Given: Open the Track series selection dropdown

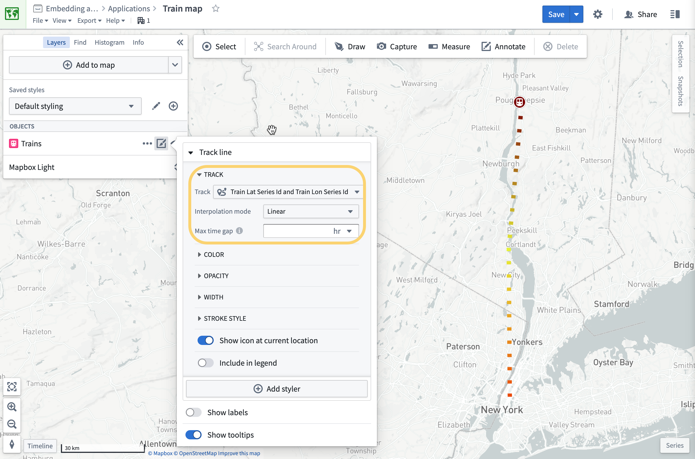Looking at the screenshot, I should tap(288, 192).
